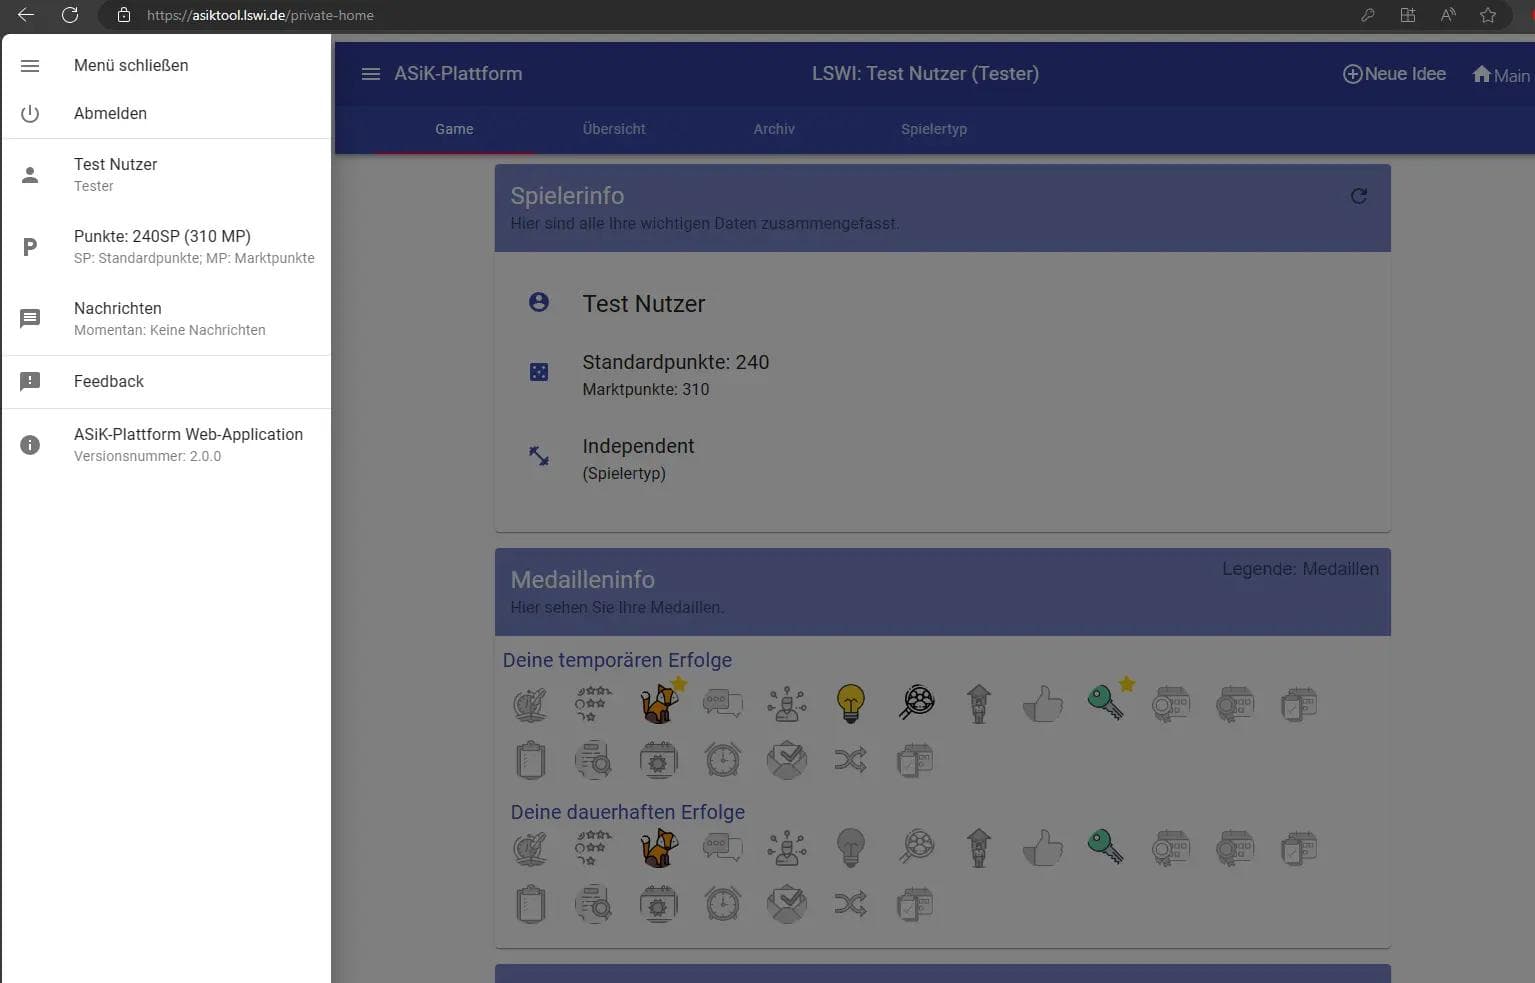The height and width of the screenshot is (983, 1535).
Task: Click the hamburger icon beside Menü schließen
Action: point(30,66)
